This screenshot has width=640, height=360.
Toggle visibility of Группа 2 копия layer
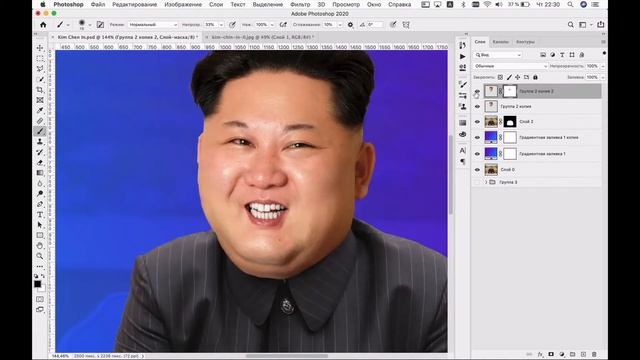click(x=477, y=107)
